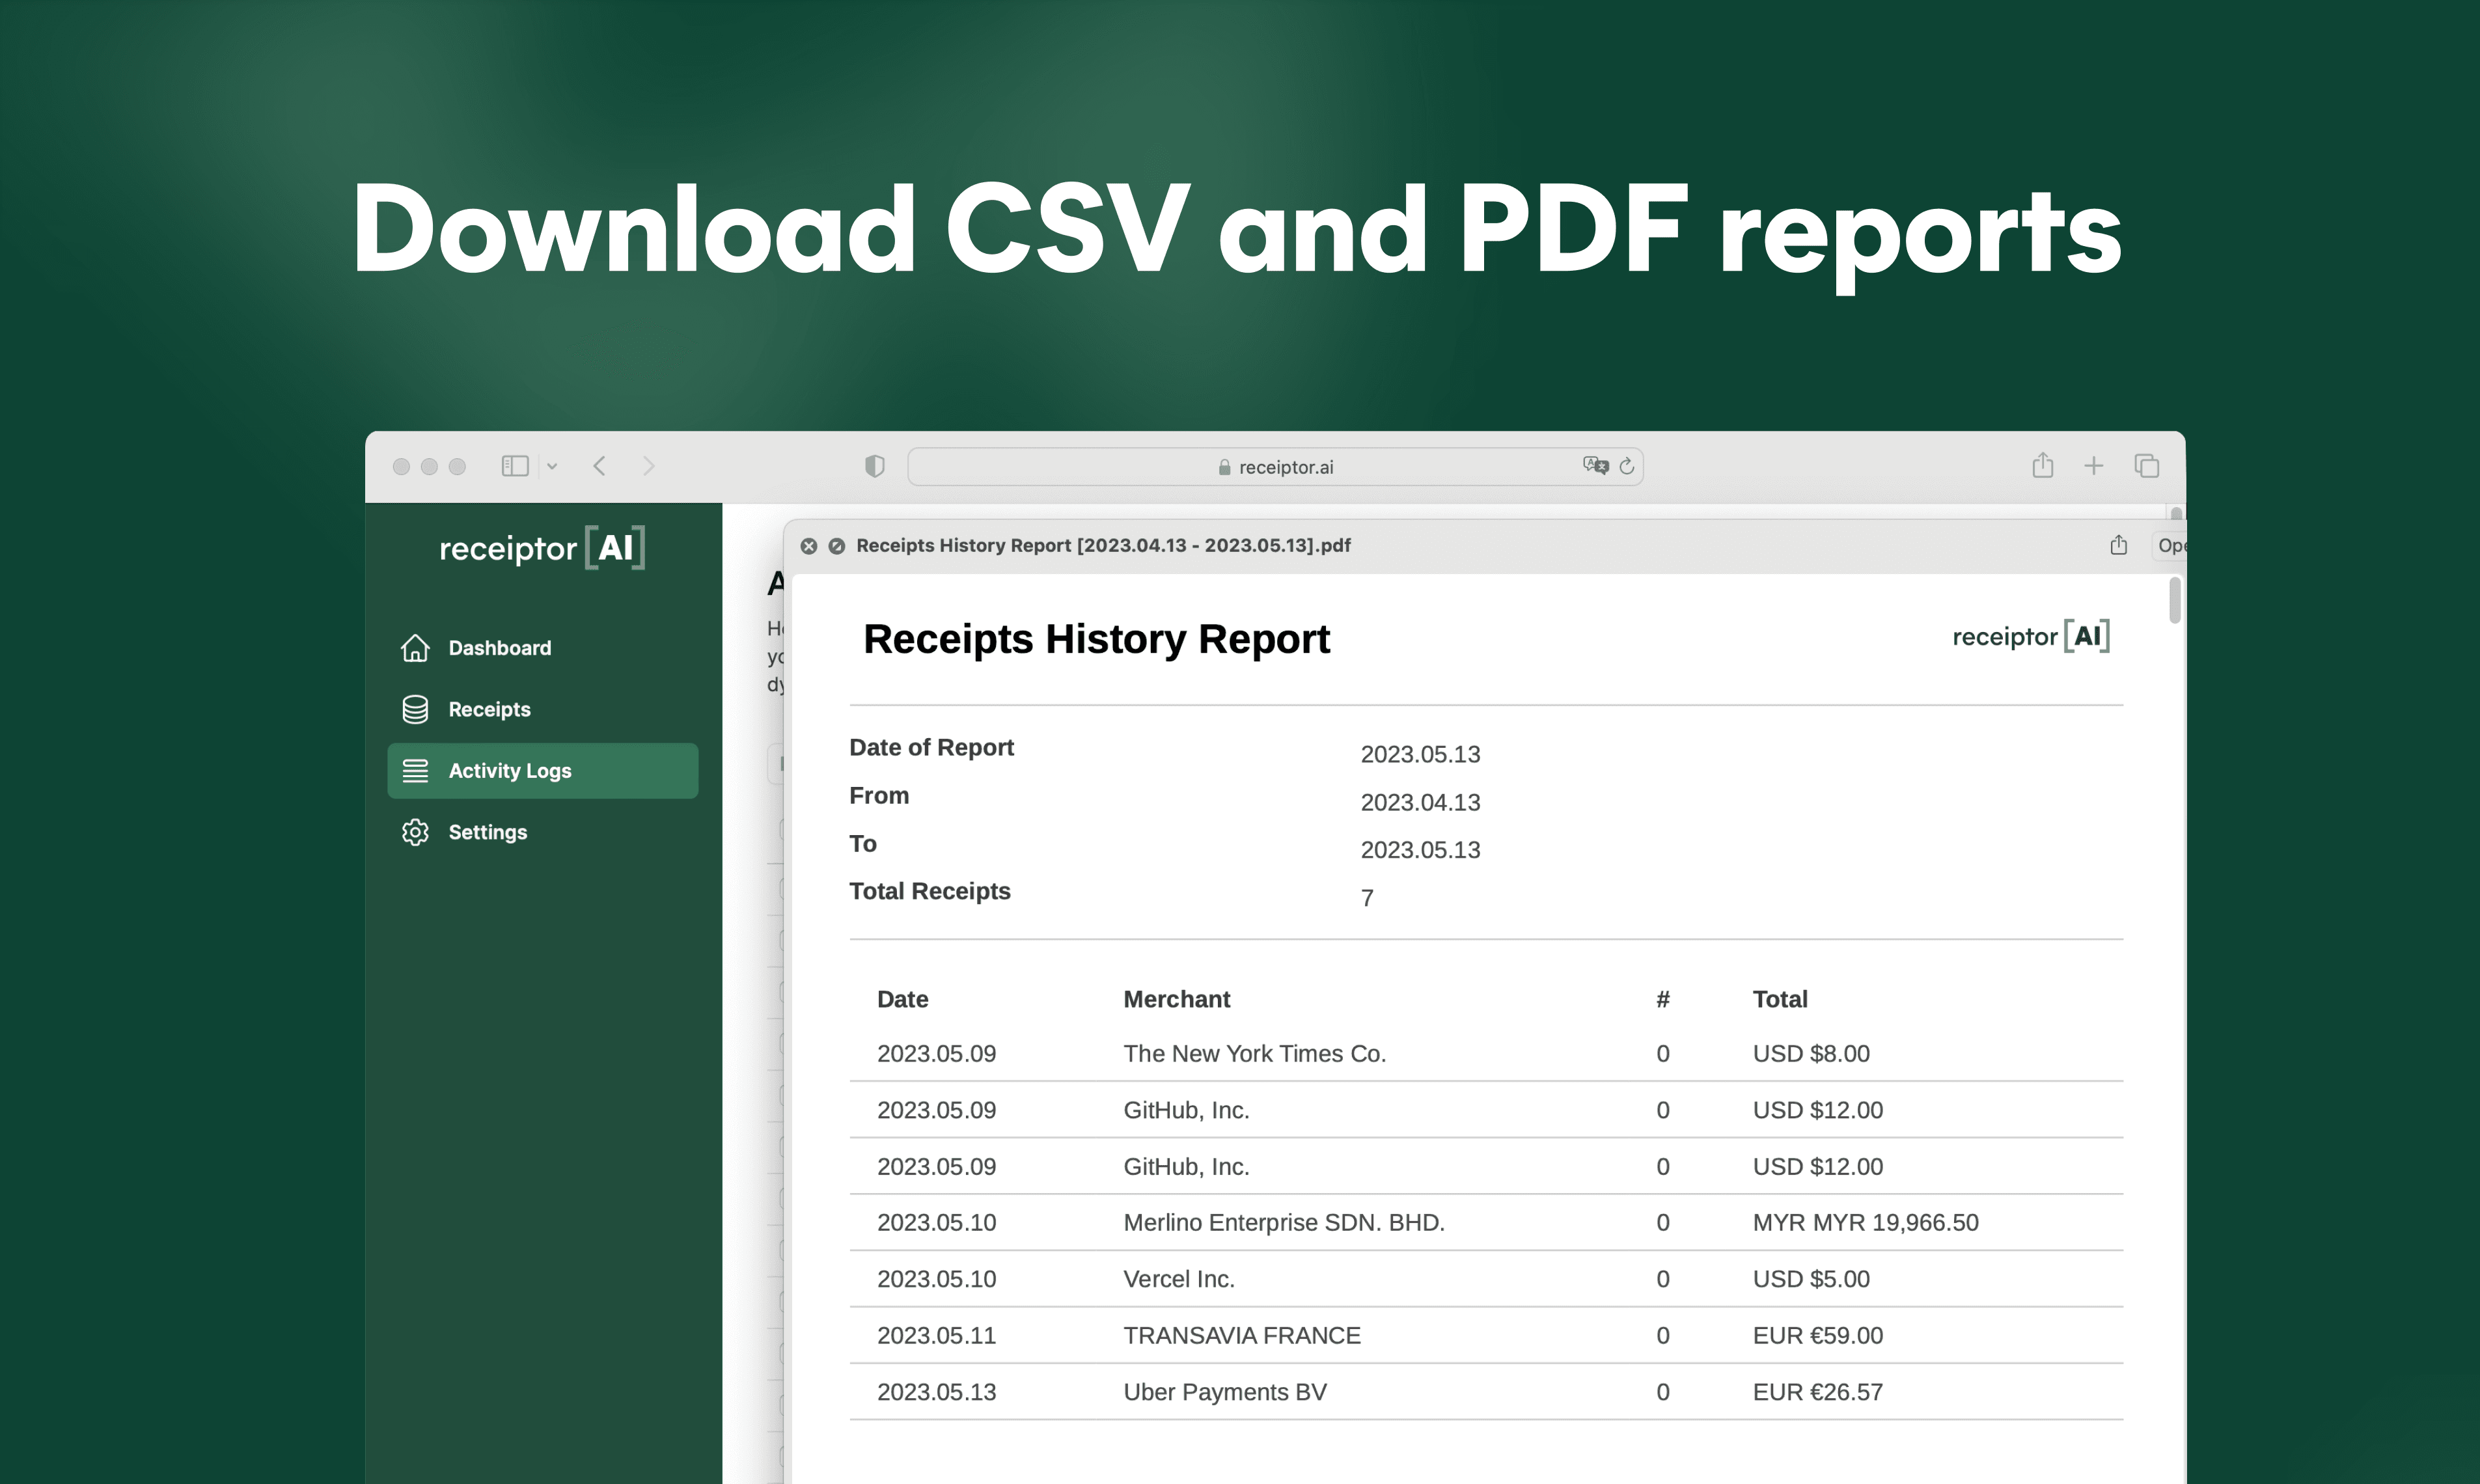
Task: Select Activity Logs in the sidebar
Action: click(510, 770)
